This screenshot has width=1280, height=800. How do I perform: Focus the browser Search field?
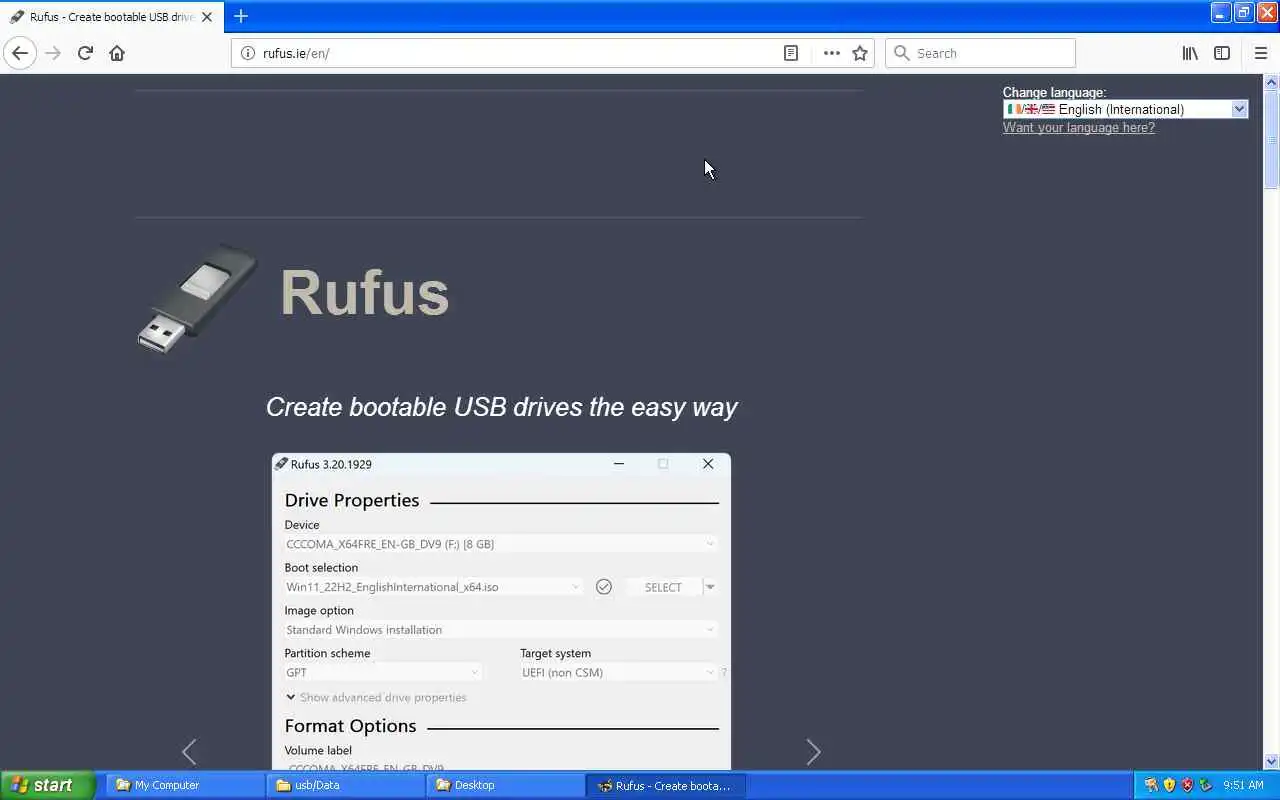click(980, 53)
